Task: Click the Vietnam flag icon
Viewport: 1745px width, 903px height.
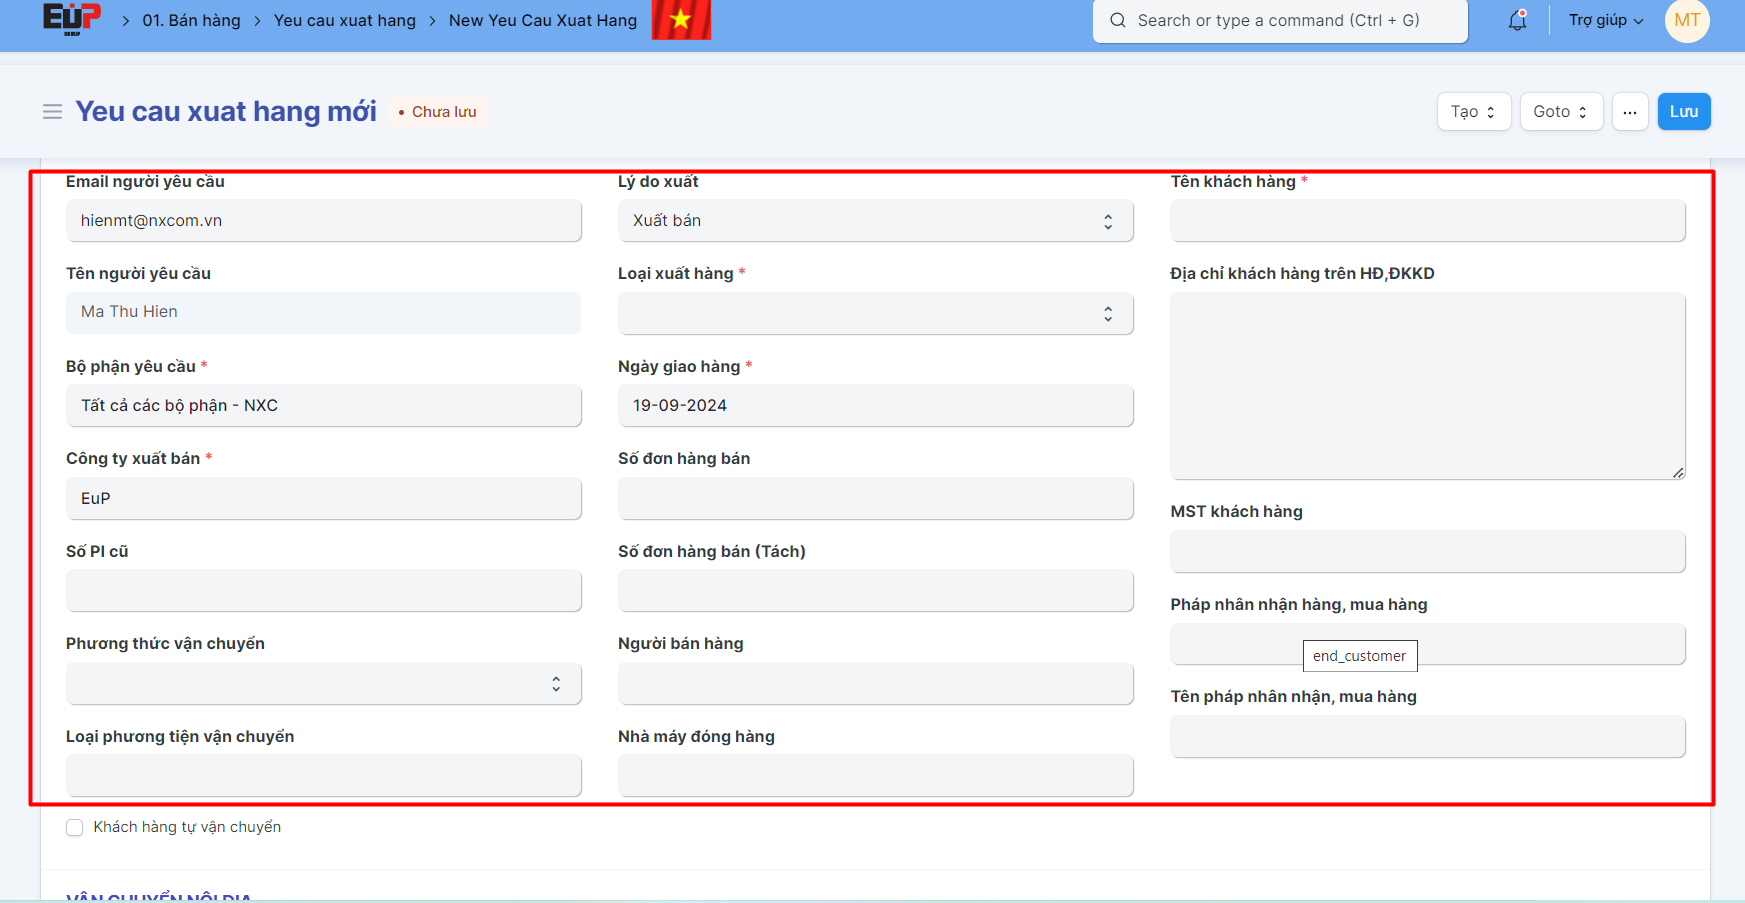Action: pyautogui.click(x=682, y=19)
